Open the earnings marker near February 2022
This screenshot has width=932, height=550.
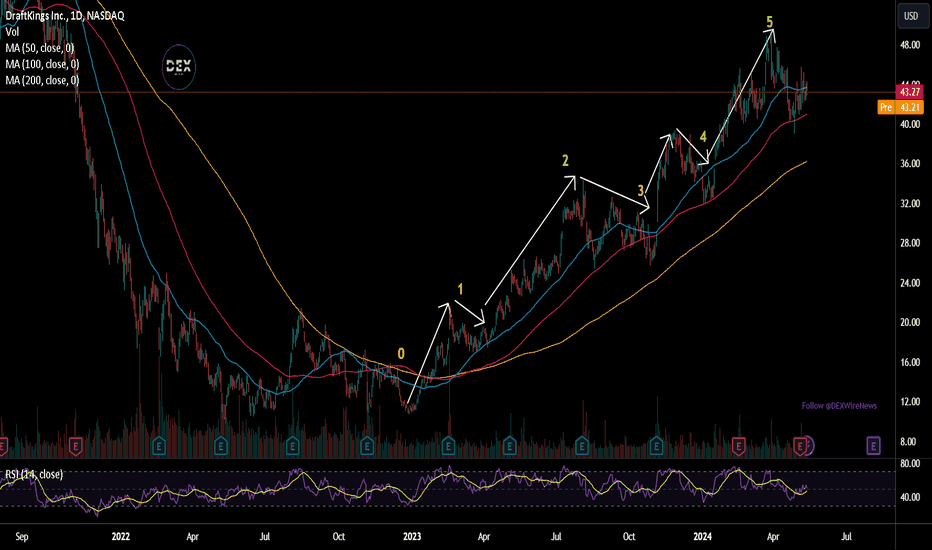(x=159, y=445)
